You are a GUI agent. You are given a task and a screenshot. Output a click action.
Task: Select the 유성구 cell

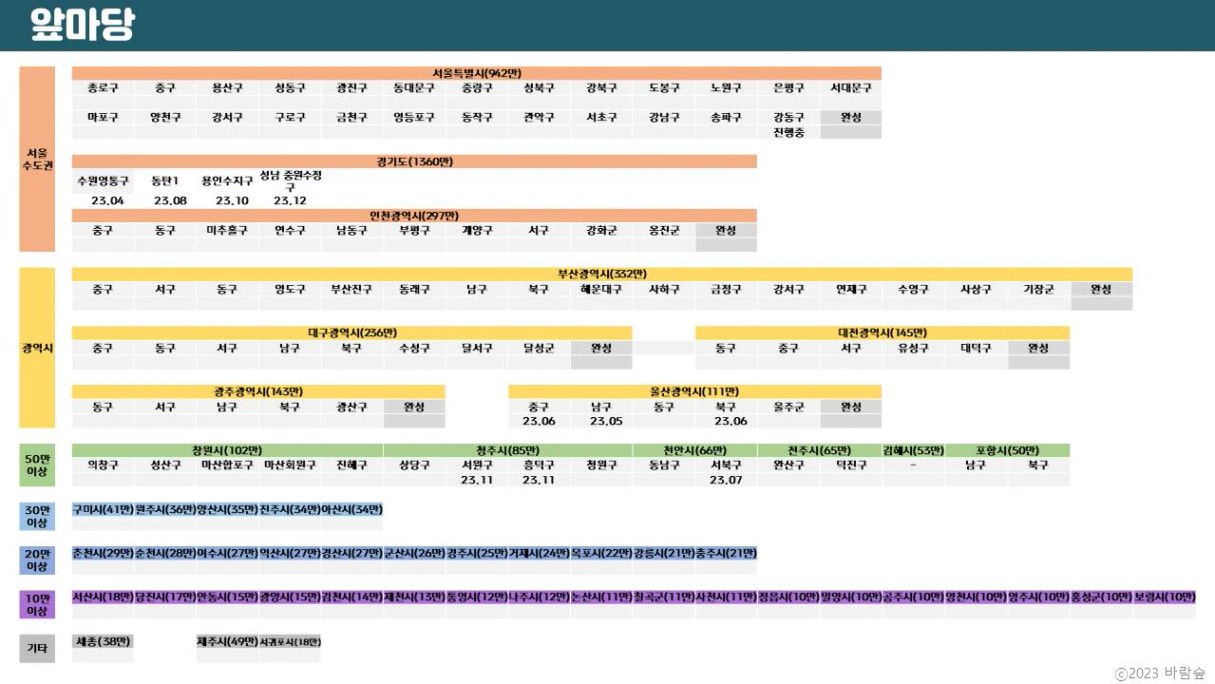913,348
